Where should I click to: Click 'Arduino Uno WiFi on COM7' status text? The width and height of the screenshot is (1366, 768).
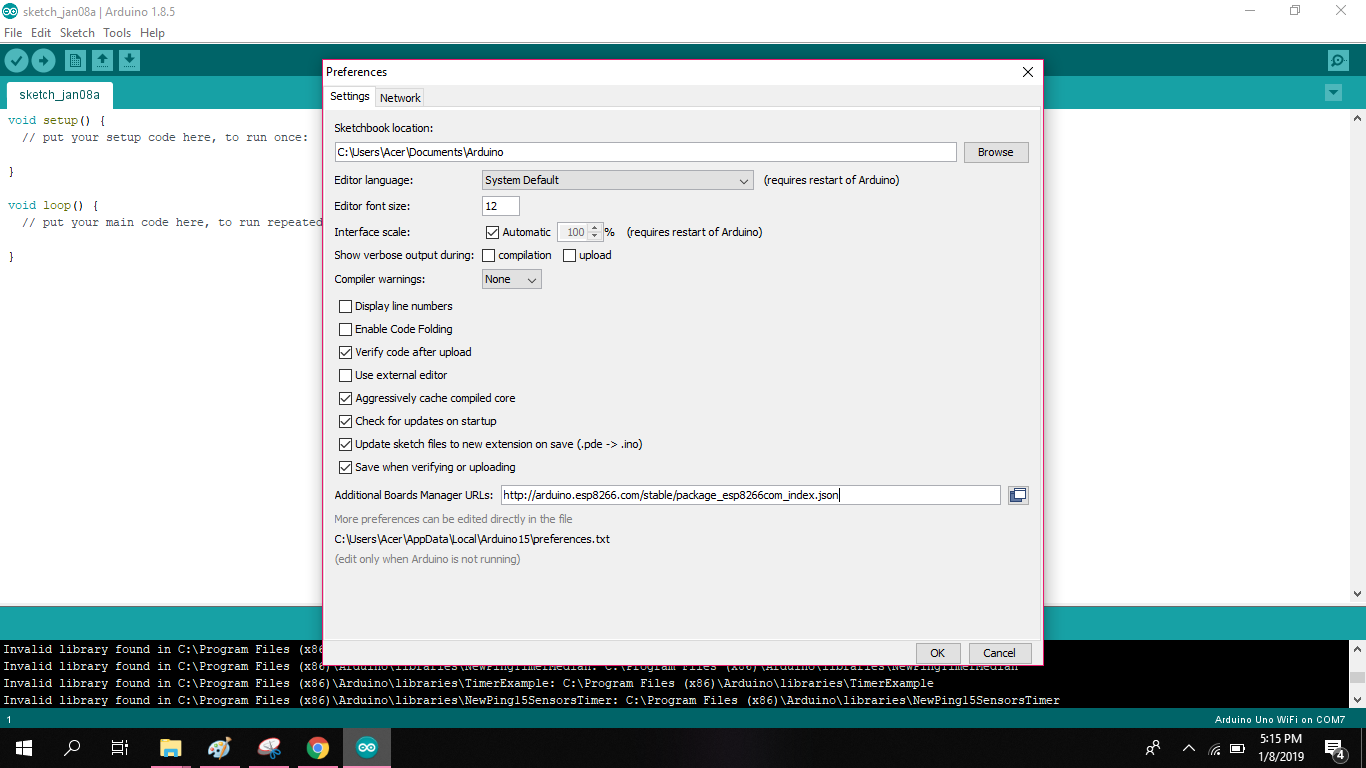point(1279,719)
